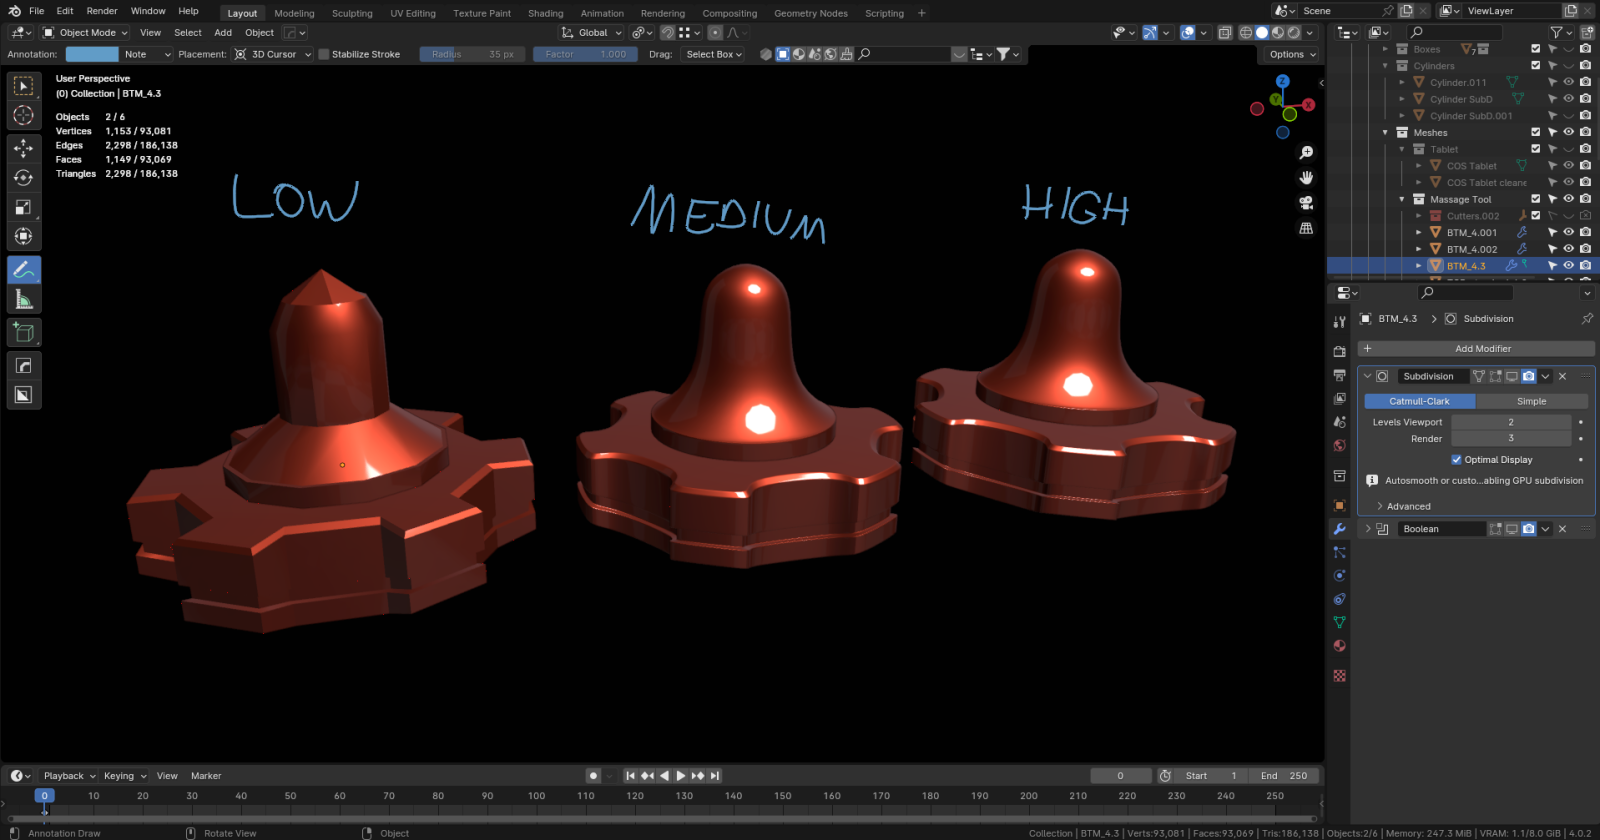Open the Modifiers wrench properties tab
This screenshot has width=1600, height=840.
click(1340, 529)
